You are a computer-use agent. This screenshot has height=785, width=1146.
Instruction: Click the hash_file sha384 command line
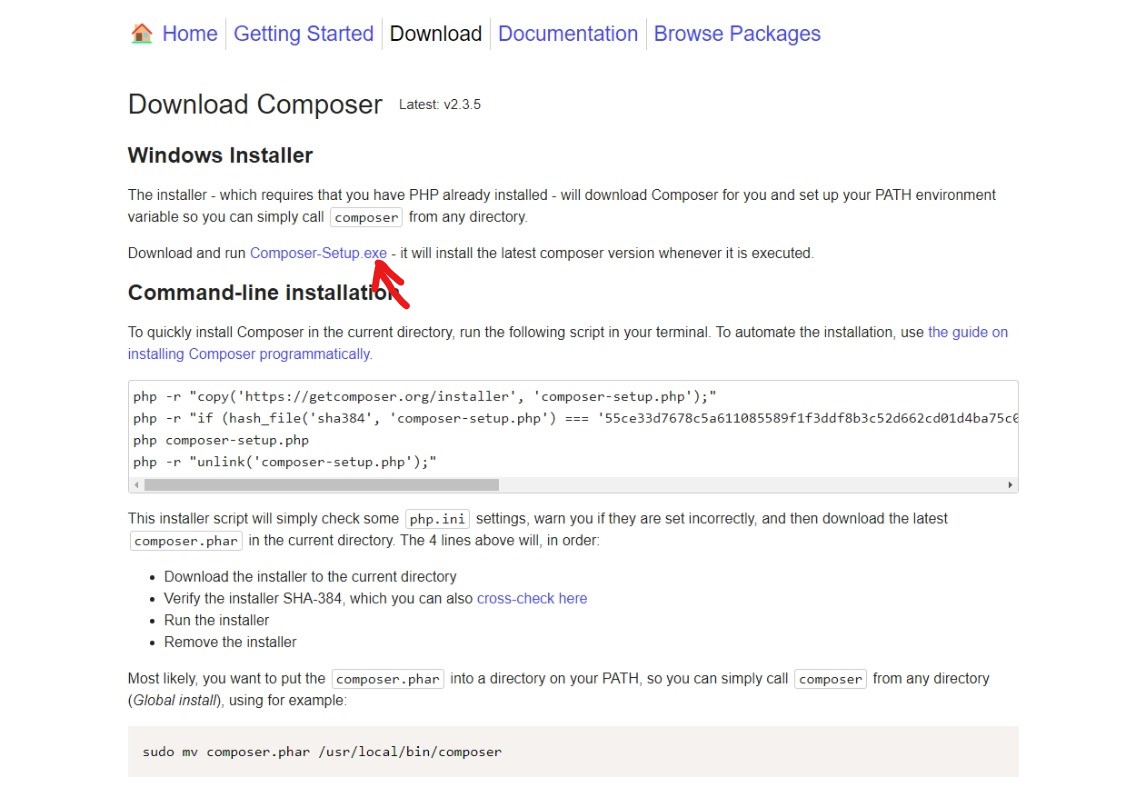click(x=575, y=418)
